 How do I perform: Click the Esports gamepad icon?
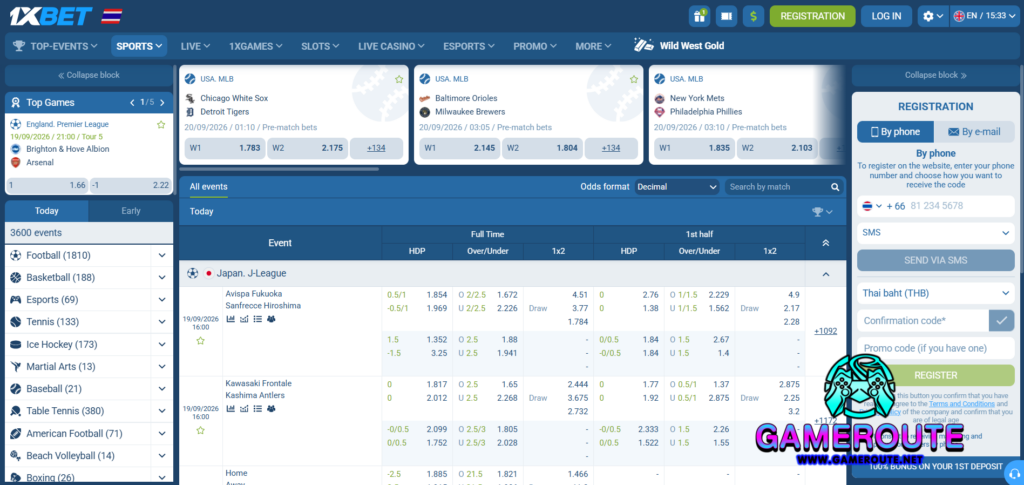pyautogui.click(x=16, y=300)
